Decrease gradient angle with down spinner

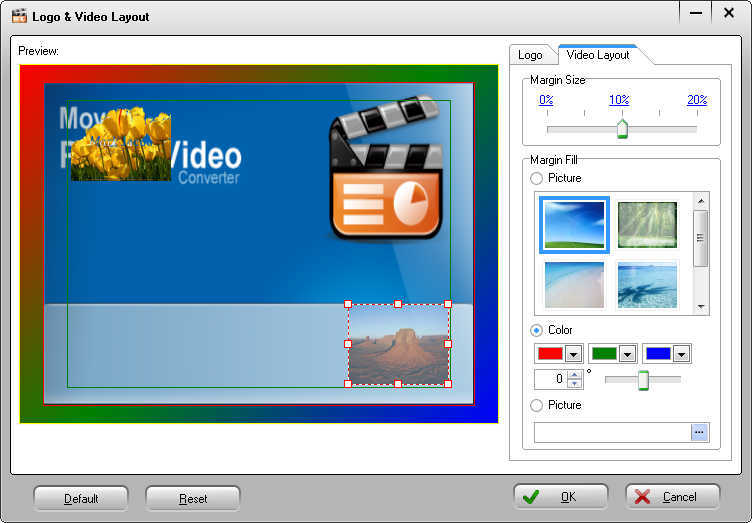pyautogui.click(x=575, y=384)
